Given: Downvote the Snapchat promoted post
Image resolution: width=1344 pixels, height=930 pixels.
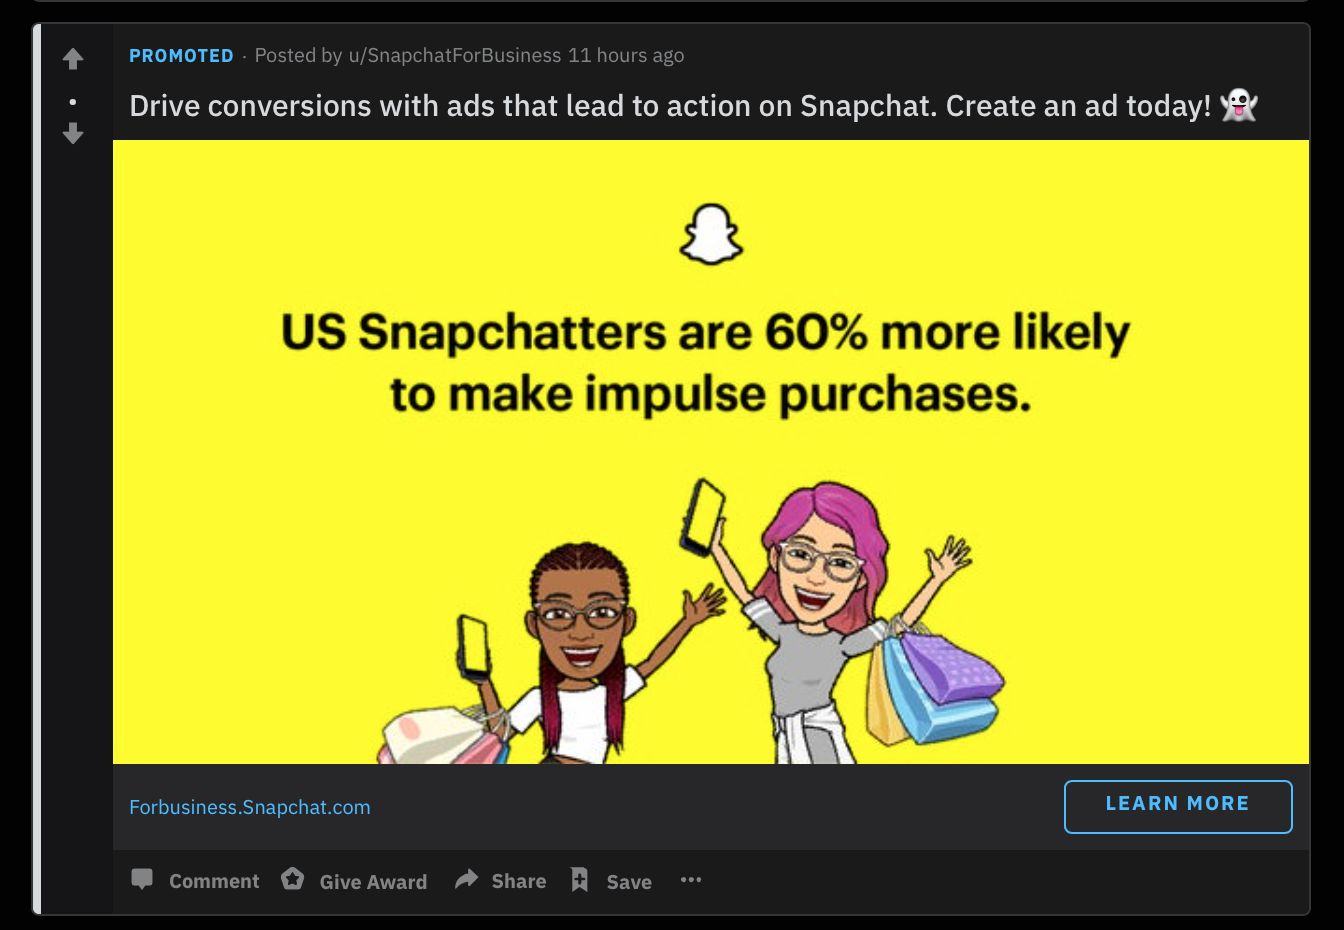Looking at the screenshot, I should (x=73, y=133).
